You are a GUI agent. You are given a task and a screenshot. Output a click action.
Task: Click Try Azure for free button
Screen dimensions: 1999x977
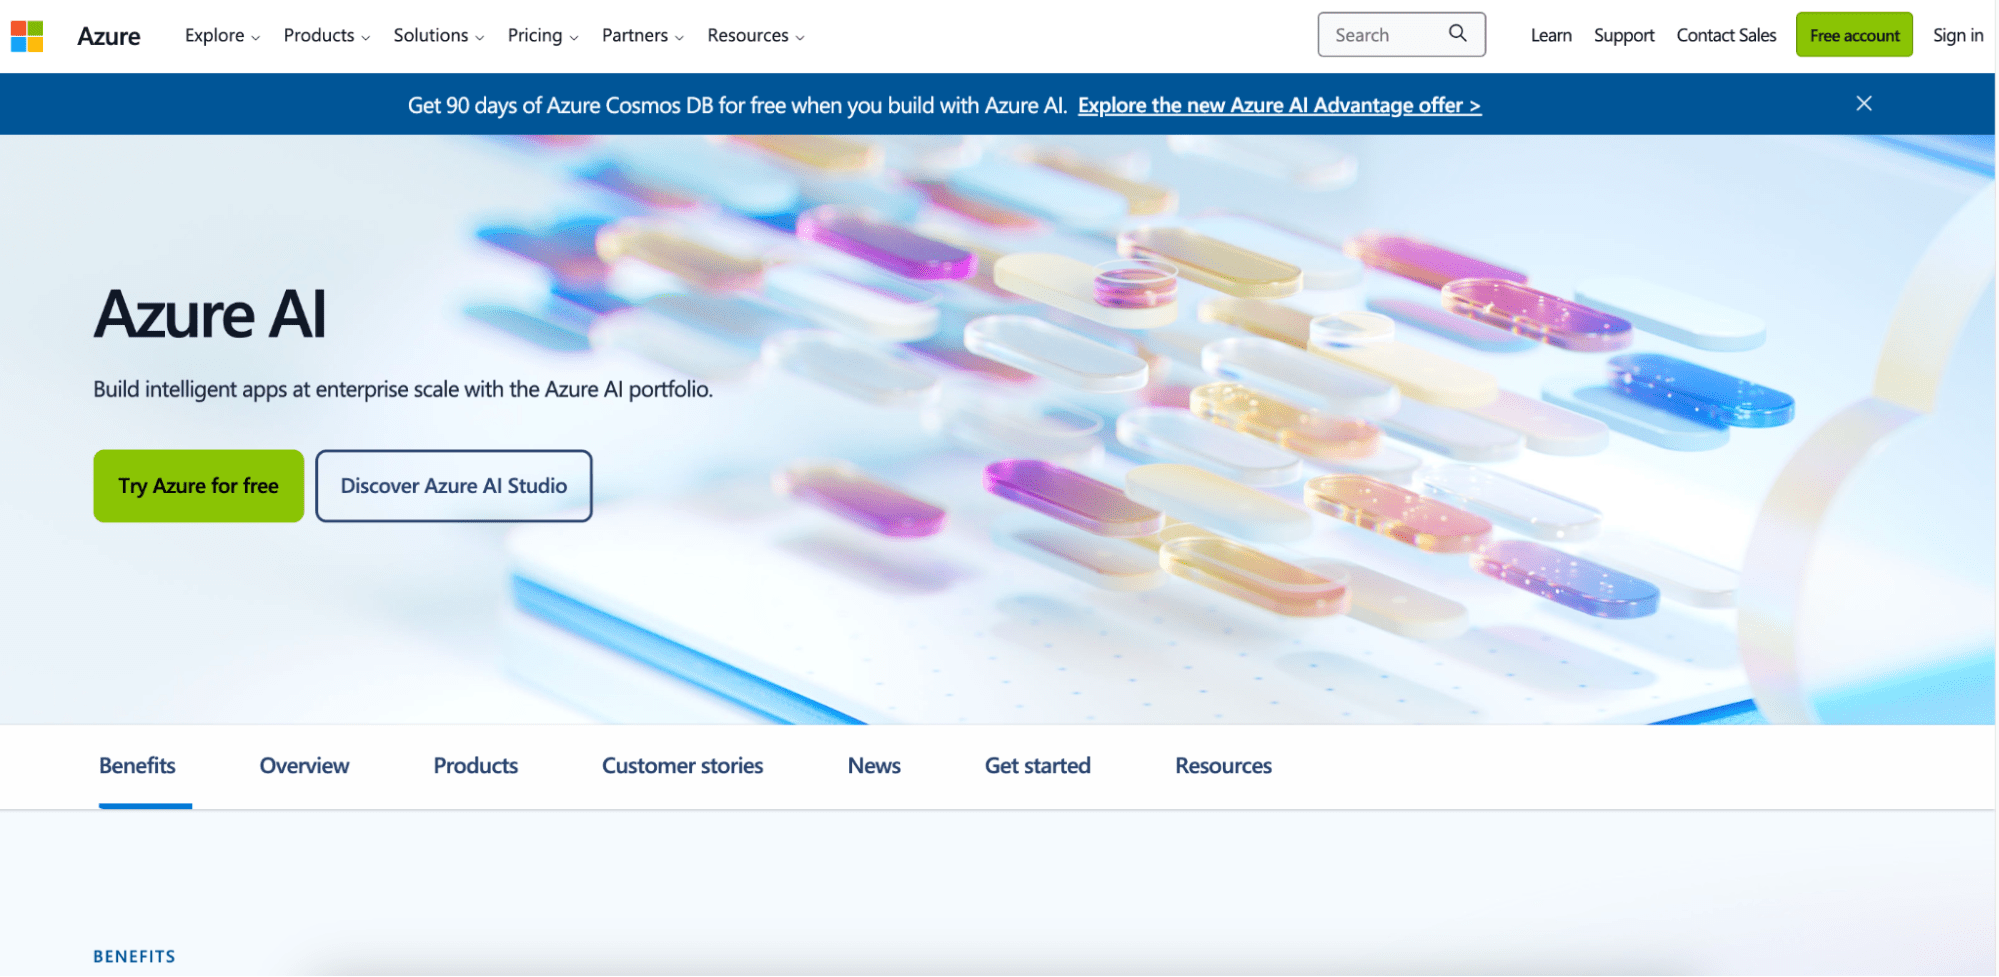(198, 486)
